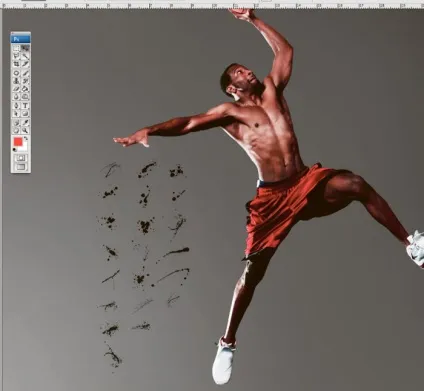Select the Zoom tool
The image size is (424, 391).
tap(25, 130)
